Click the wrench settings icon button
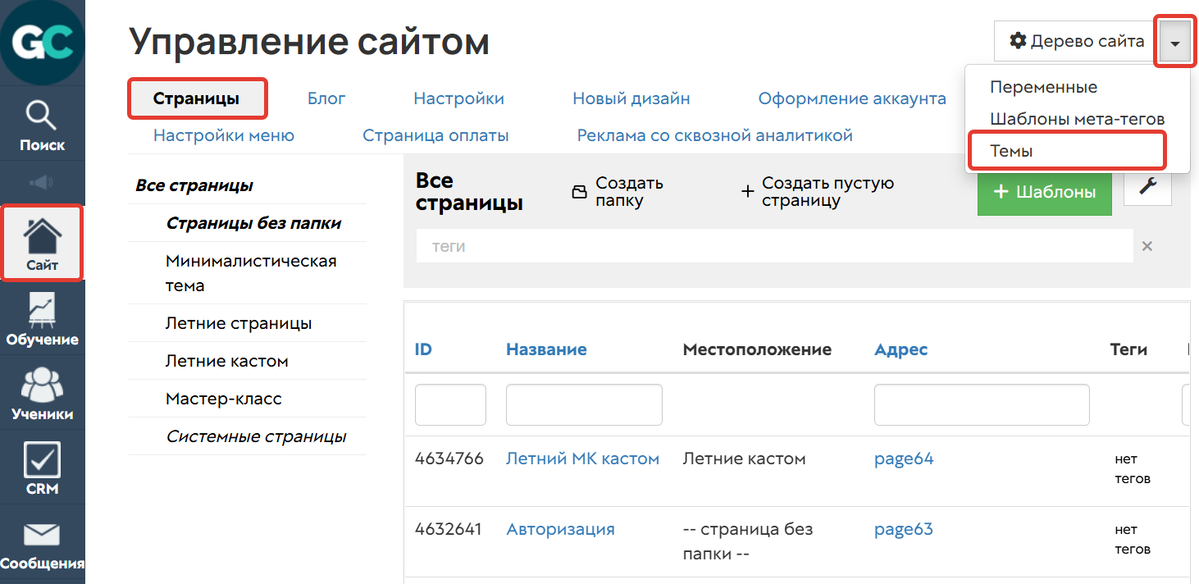 [1147, 187]
